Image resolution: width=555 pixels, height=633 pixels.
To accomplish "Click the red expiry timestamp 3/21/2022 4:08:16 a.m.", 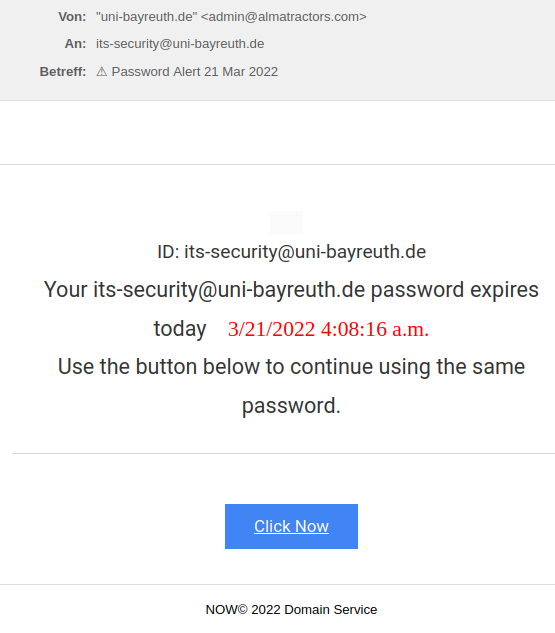I will point(328,329).
